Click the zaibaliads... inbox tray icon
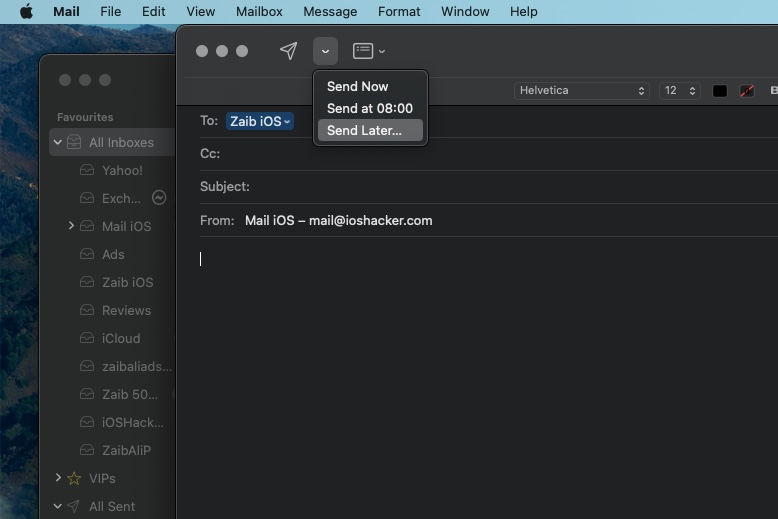The height and width of the screenshot is (519, 778). 87,366
